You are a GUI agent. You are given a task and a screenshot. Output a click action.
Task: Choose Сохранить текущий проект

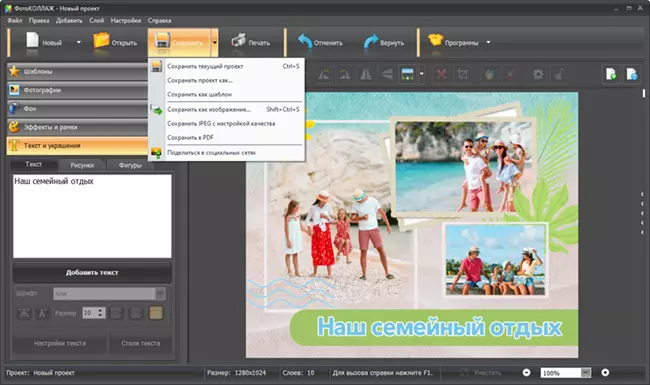tap(226, 66)
